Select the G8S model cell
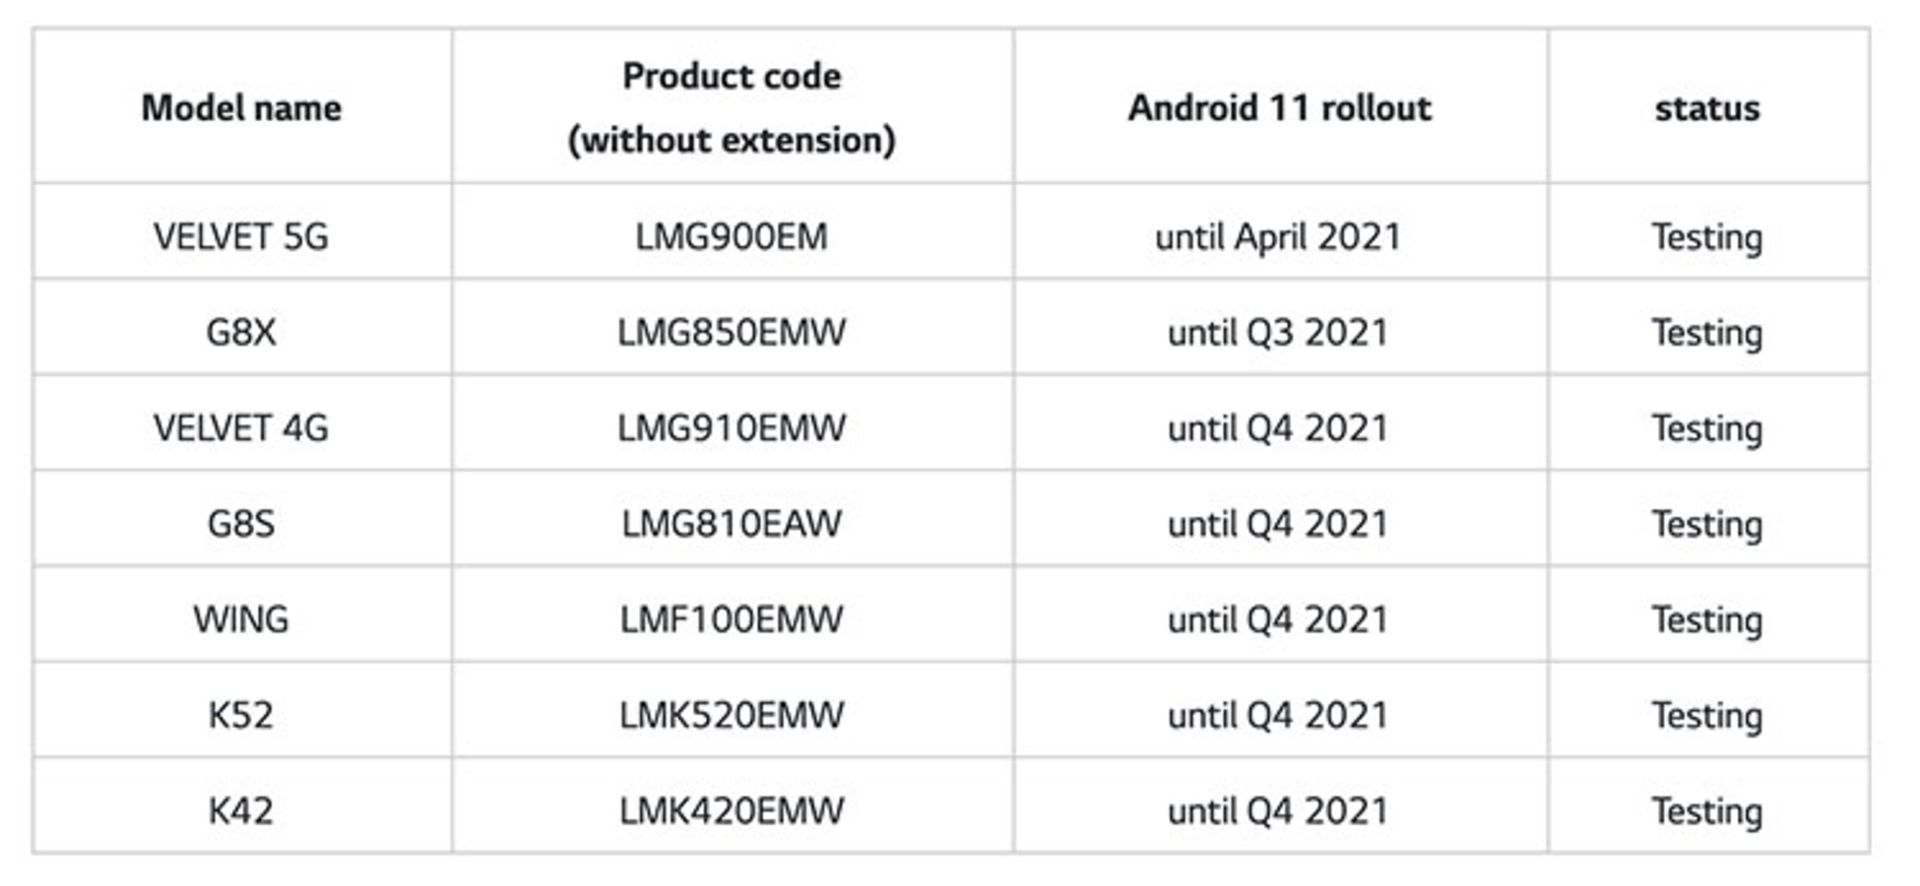Viewport: 1920px width, 886px height. coord(241,523)
